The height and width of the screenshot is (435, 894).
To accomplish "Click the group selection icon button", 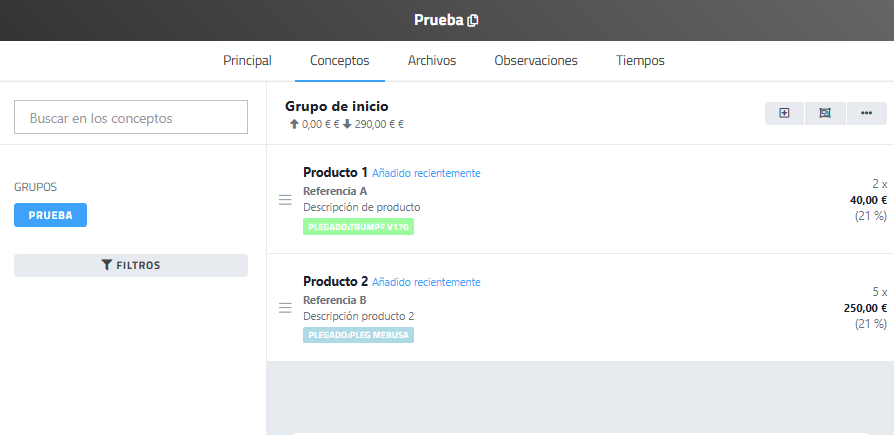I will (825, 113).
